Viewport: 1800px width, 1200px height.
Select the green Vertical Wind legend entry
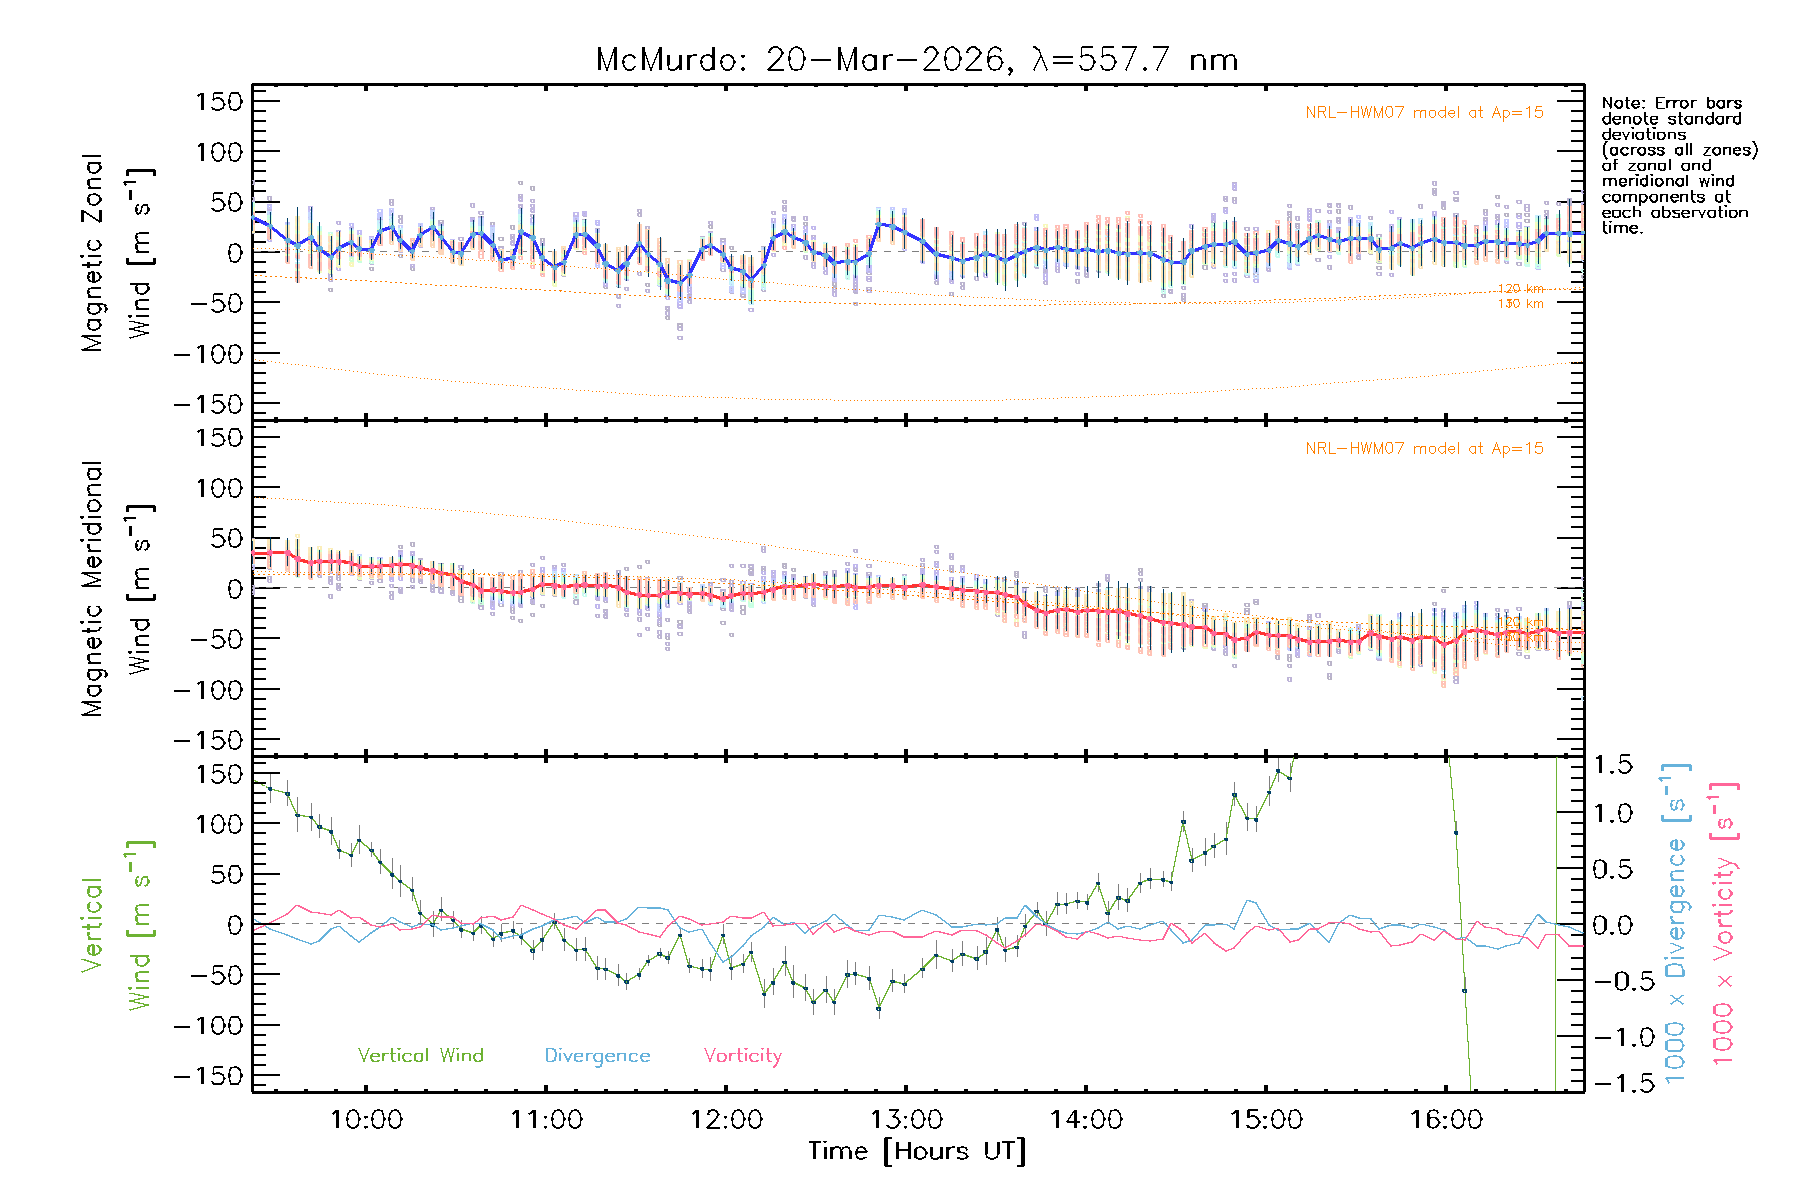click(x=420, y=1056)
